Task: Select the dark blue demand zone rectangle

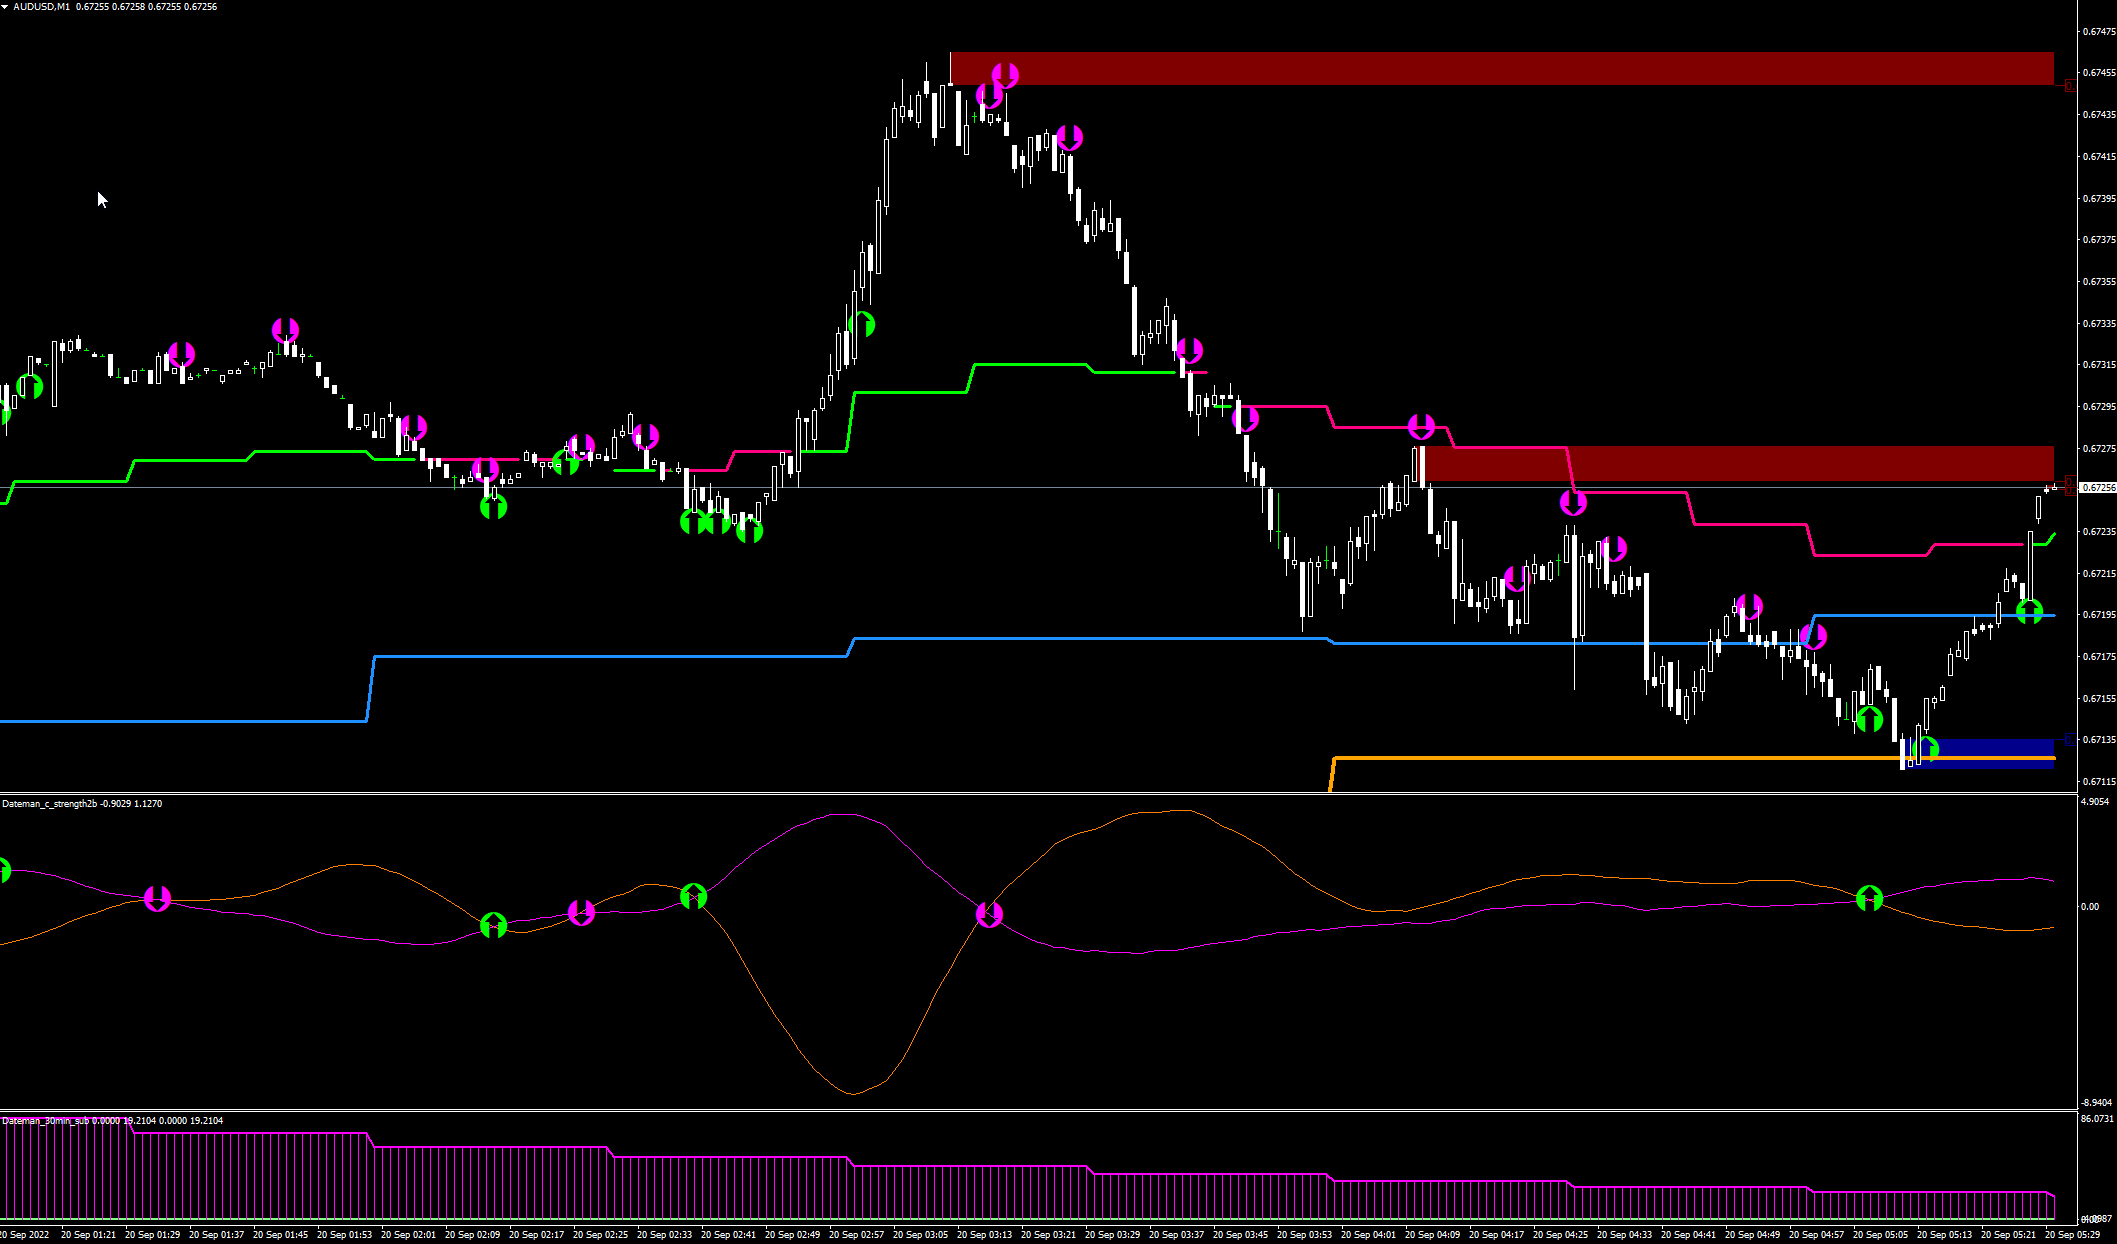Action: (1990, 748)
